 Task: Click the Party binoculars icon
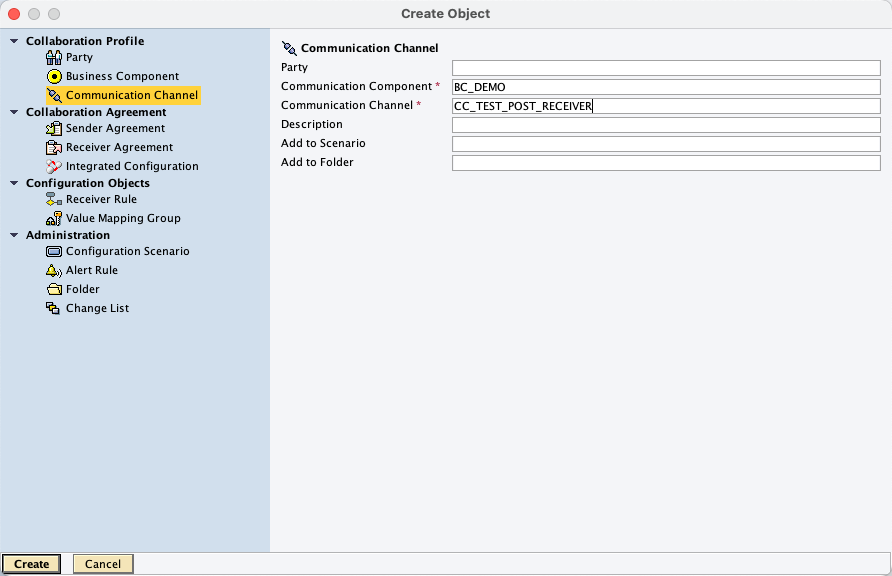click(54, 57)
